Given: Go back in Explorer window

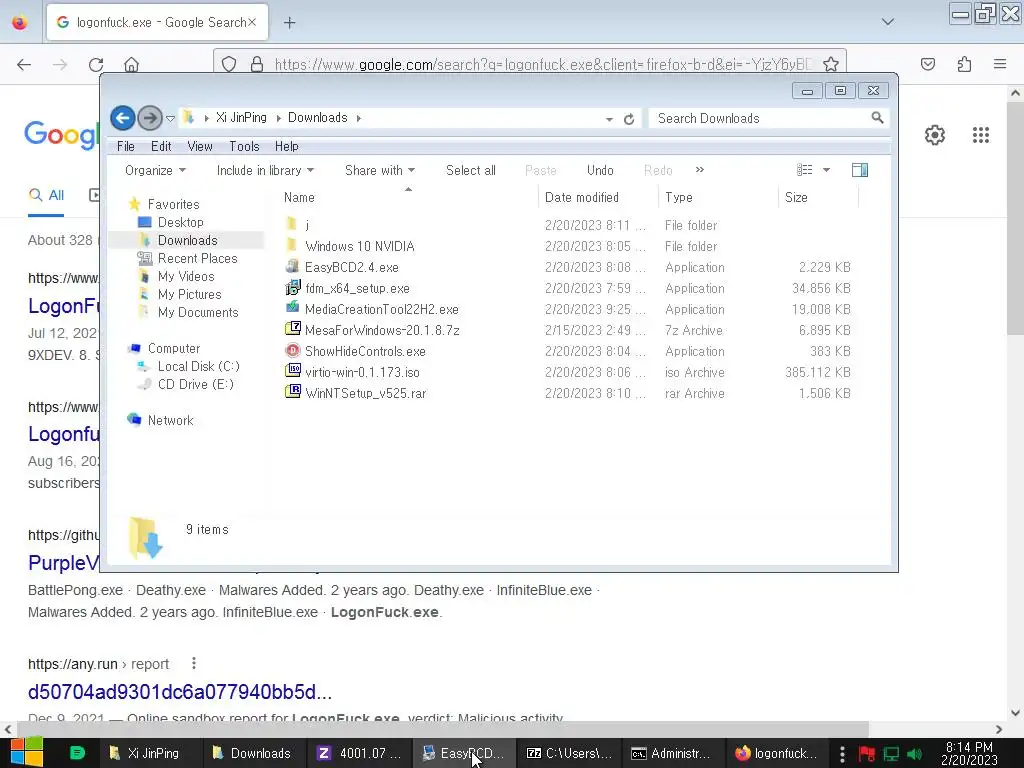Looking at the screenshot, I should tap(122, 118).
